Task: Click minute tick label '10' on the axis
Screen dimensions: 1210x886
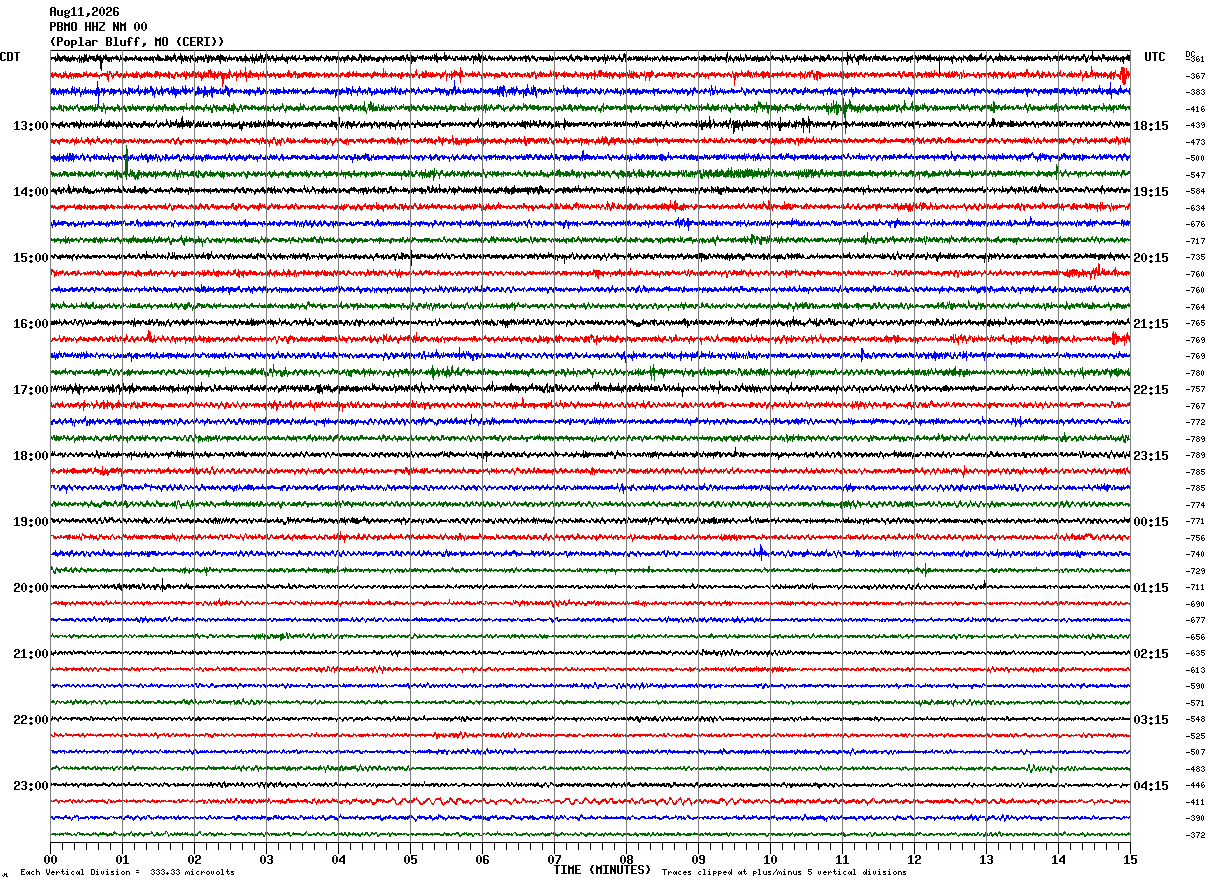Action: (x=770, y=859)
